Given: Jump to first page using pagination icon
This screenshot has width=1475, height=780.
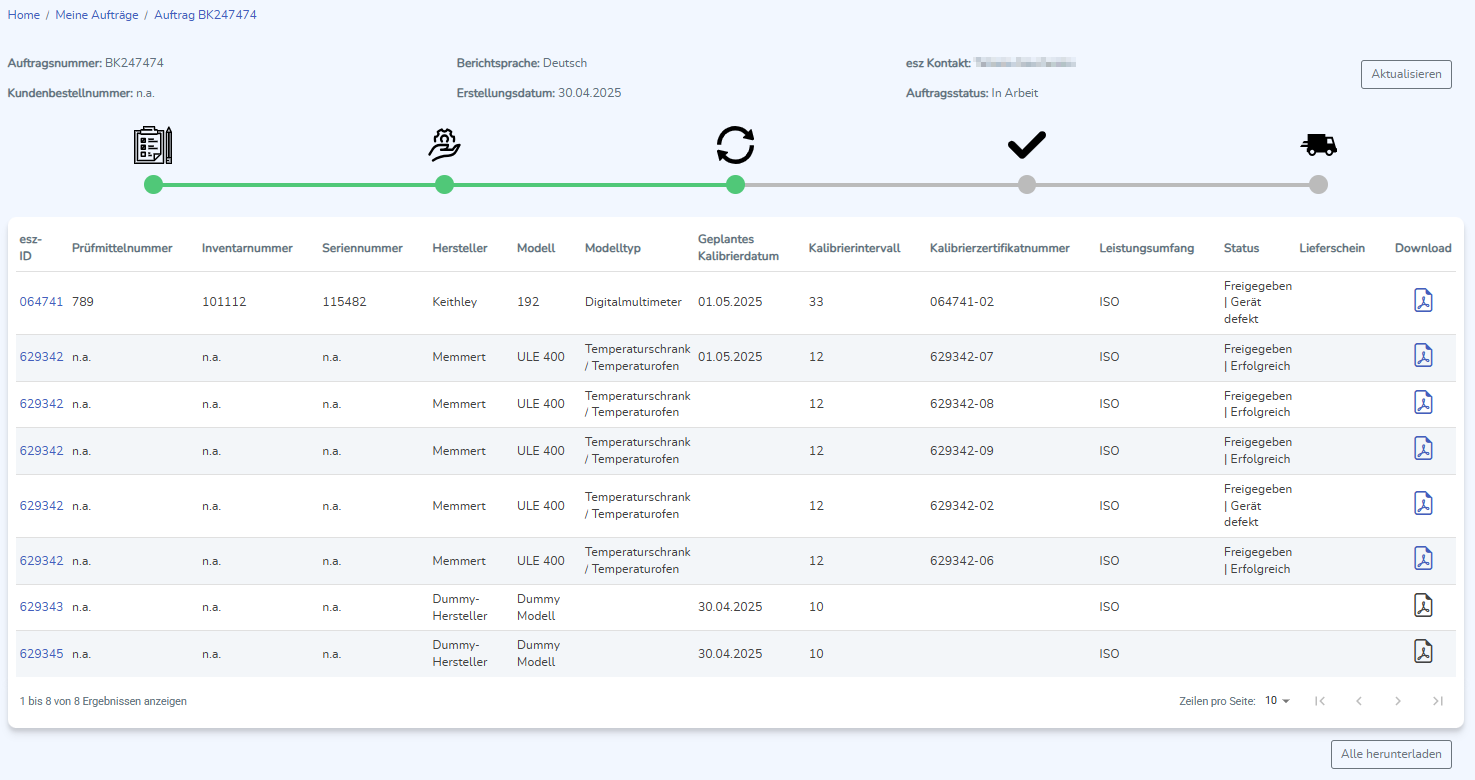Looking at the screenshot, I should coord(1319,701).
